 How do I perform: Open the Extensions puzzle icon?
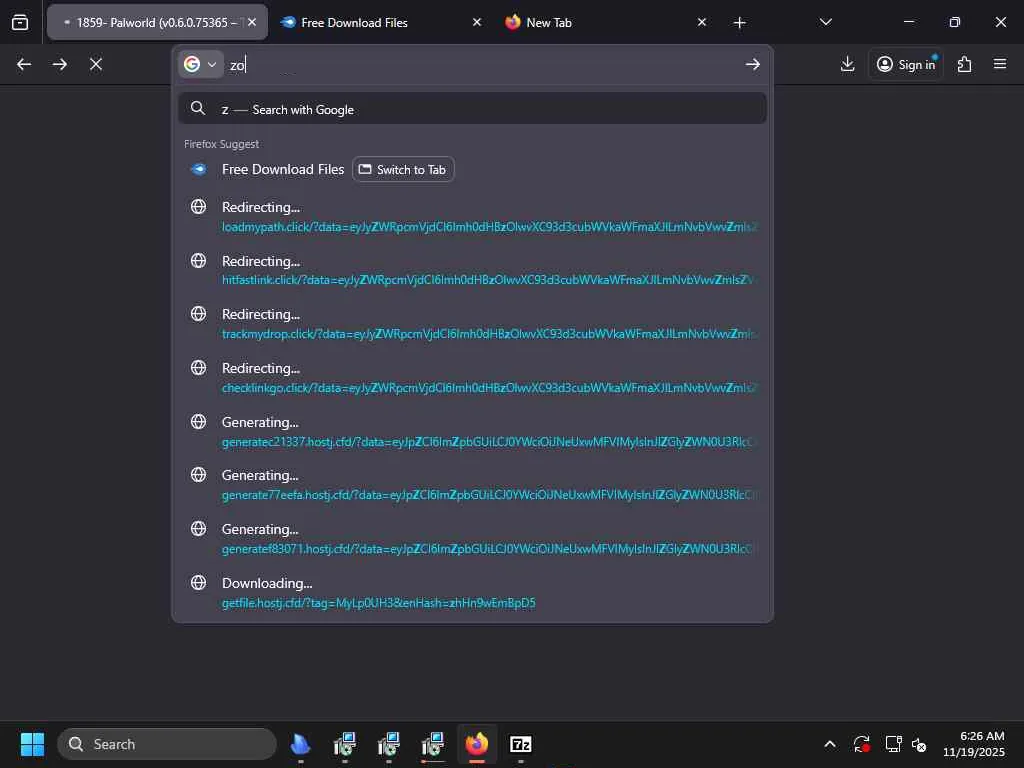tap(965, 64)
